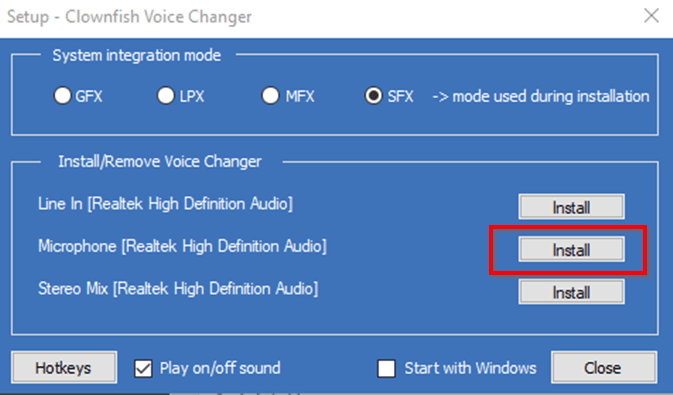Install voice changer on Line In
This screenshot has height=395, width=673.
571,207
